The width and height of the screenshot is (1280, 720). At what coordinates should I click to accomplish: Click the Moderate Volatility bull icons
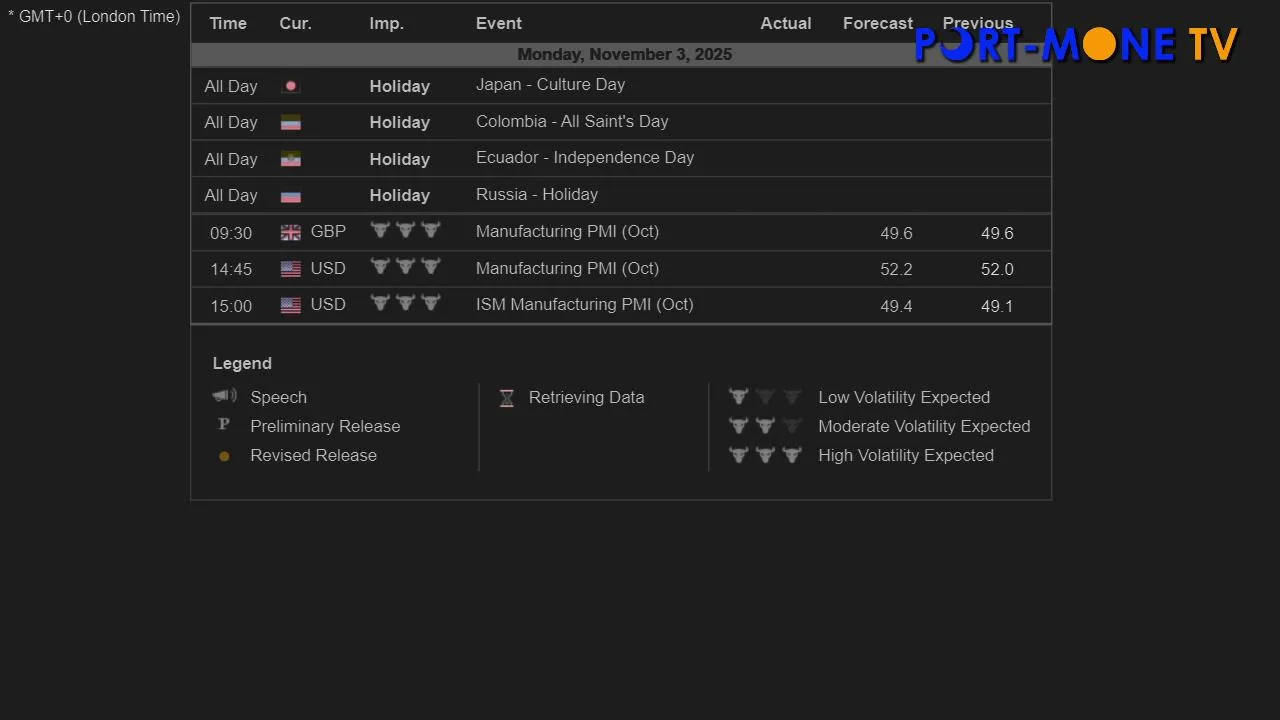765,426
